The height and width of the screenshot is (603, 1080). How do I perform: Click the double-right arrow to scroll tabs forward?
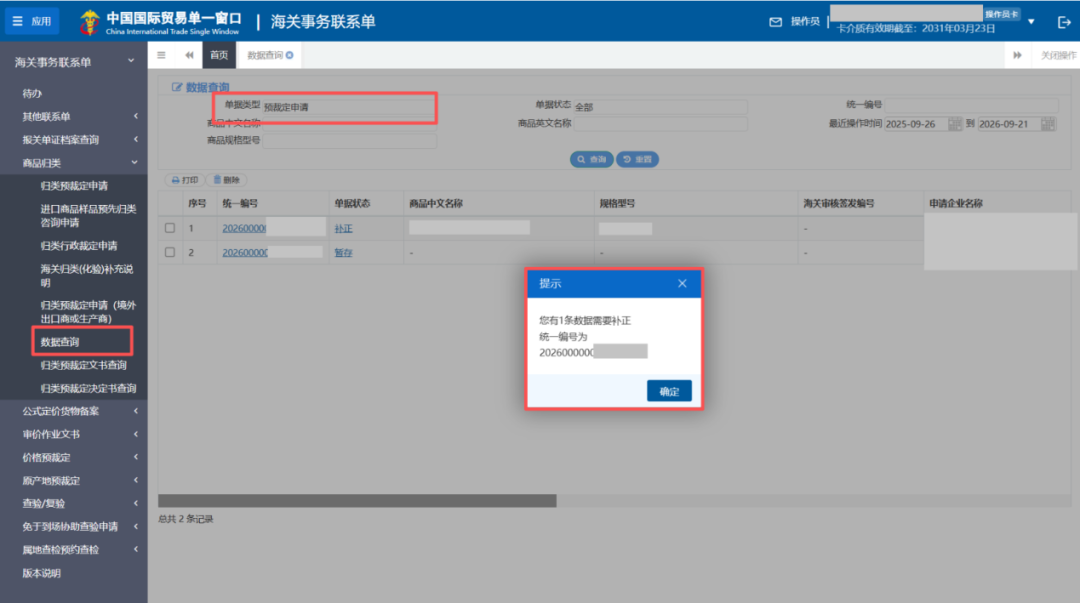pyautogui.click(x=1017, y=55)
